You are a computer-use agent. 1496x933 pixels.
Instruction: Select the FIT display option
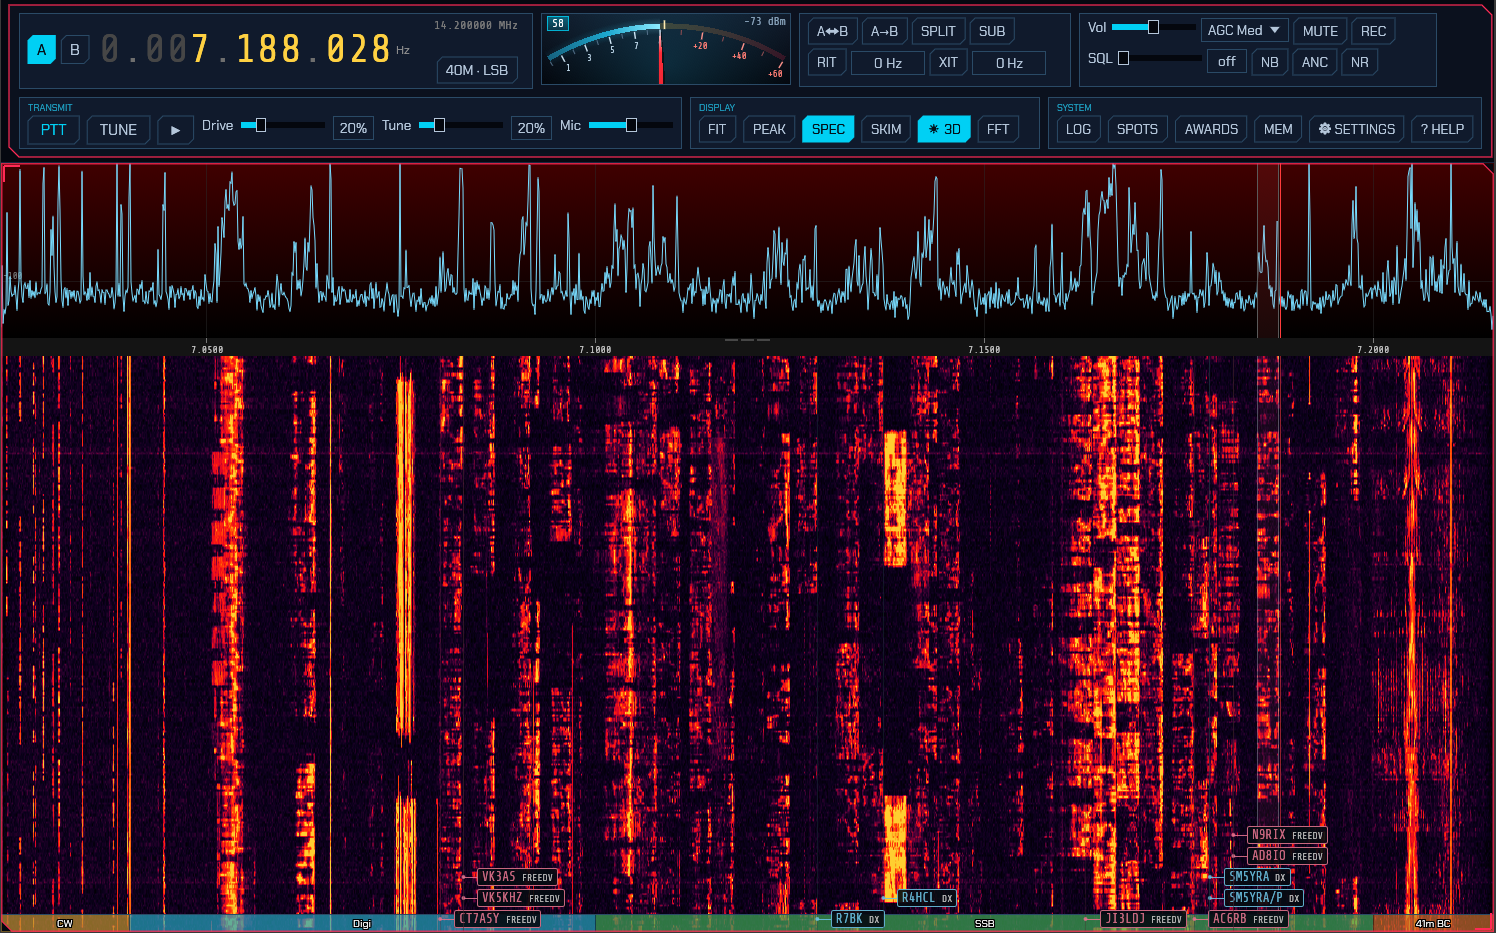click(x=717, y=129)
